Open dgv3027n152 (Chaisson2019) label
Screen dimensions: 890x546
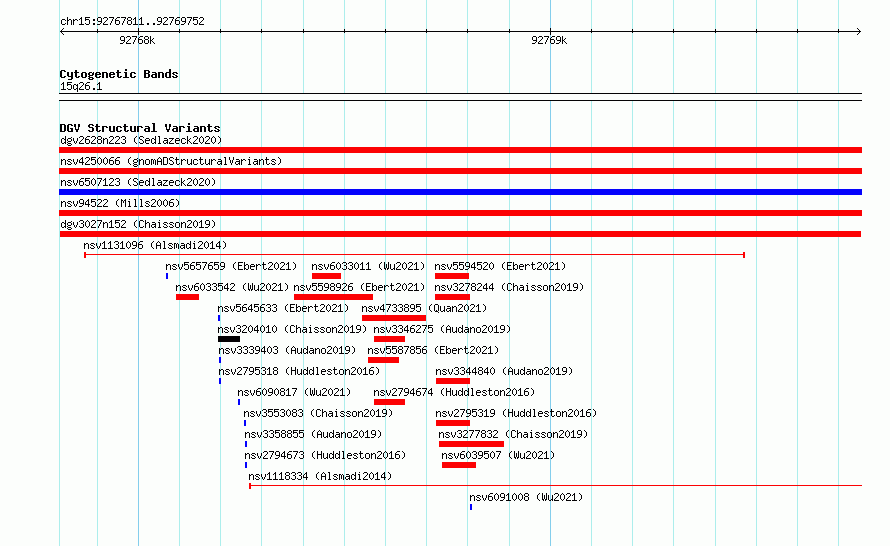coord(138,224)
